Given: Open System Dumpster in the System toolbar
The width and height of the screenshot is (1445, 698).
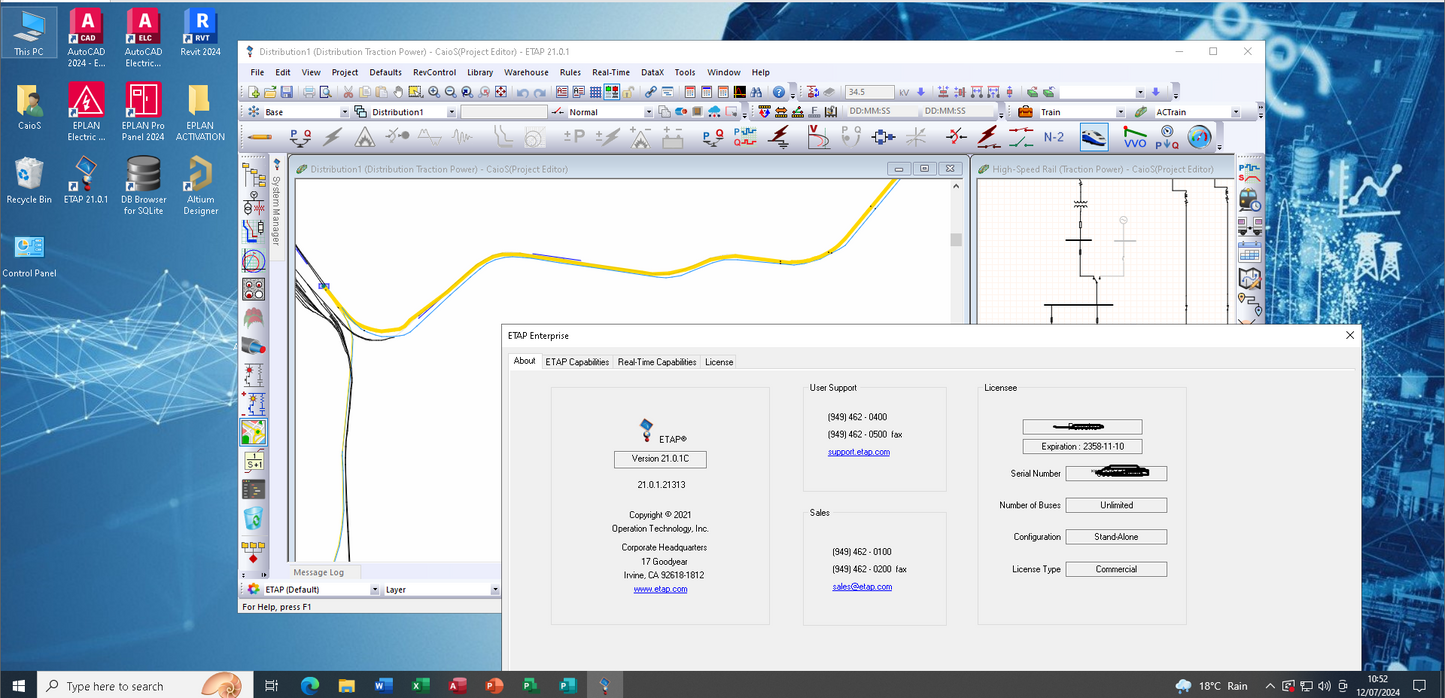Looking at the screenshot, I should [254, 517].
